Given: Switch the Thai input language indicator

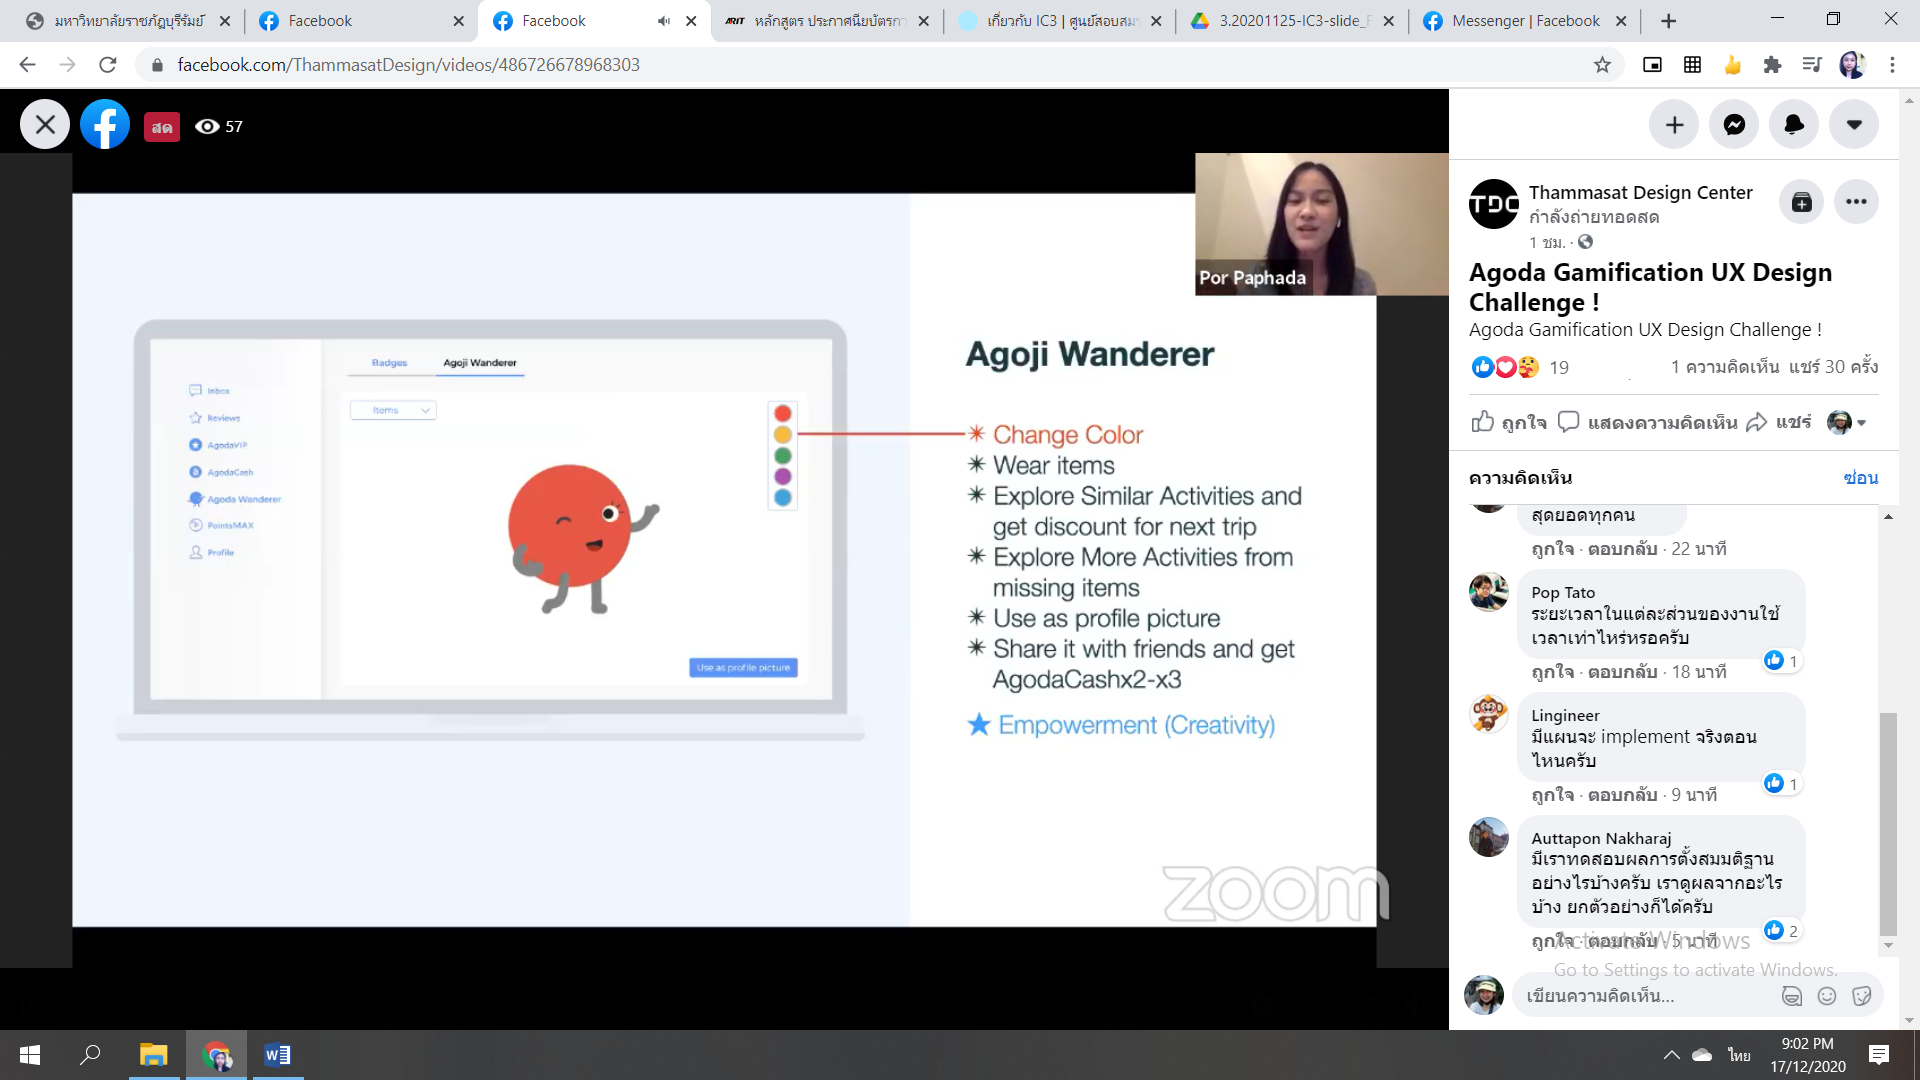Looking at the screenshot, I should (1739, 1055).
